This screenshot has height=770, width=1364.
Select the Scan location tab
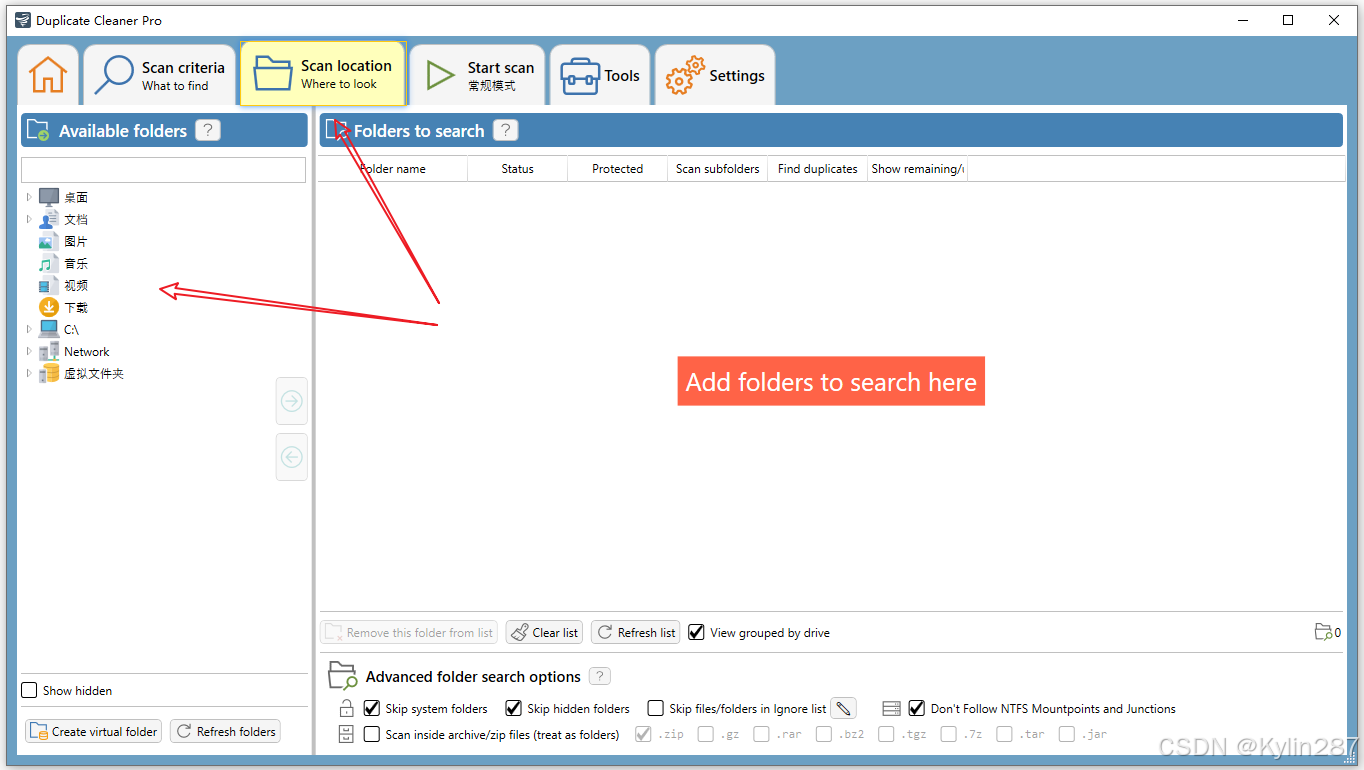[x=323, y=73]
